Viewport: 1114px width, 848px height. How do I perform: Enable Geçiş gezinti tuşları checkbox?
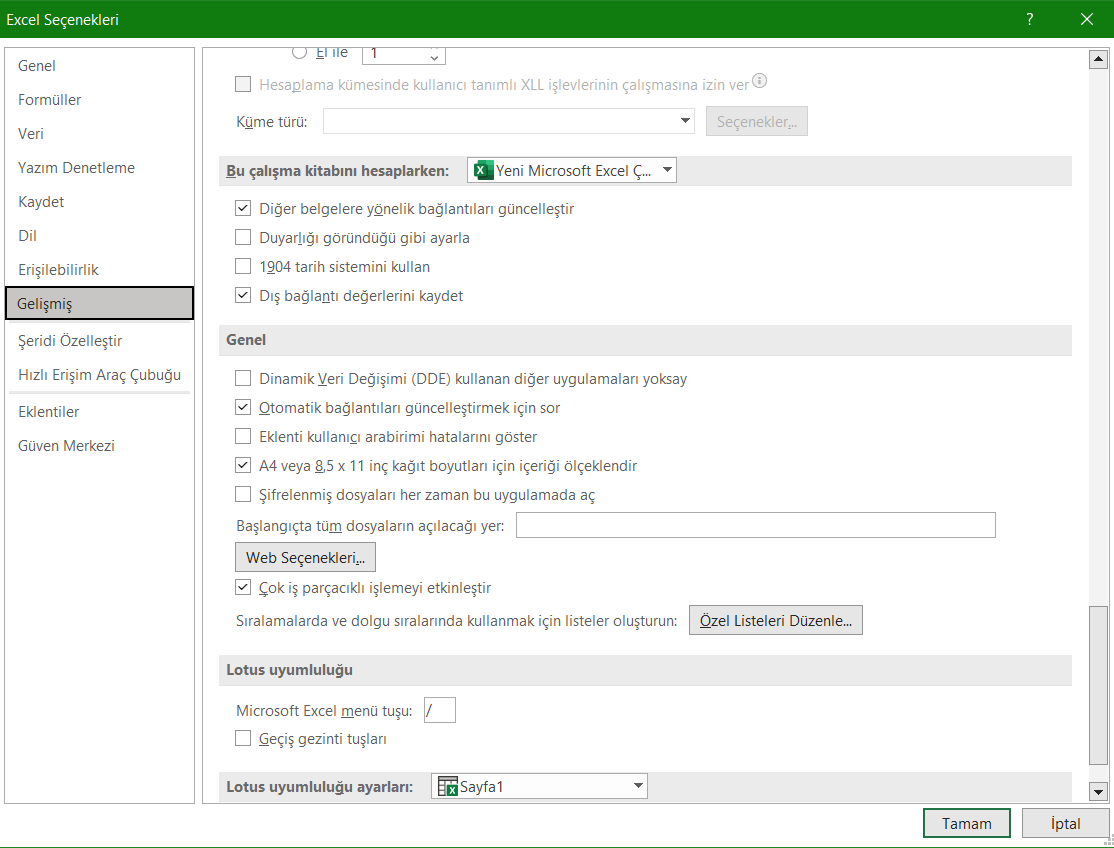coord(243,739)
